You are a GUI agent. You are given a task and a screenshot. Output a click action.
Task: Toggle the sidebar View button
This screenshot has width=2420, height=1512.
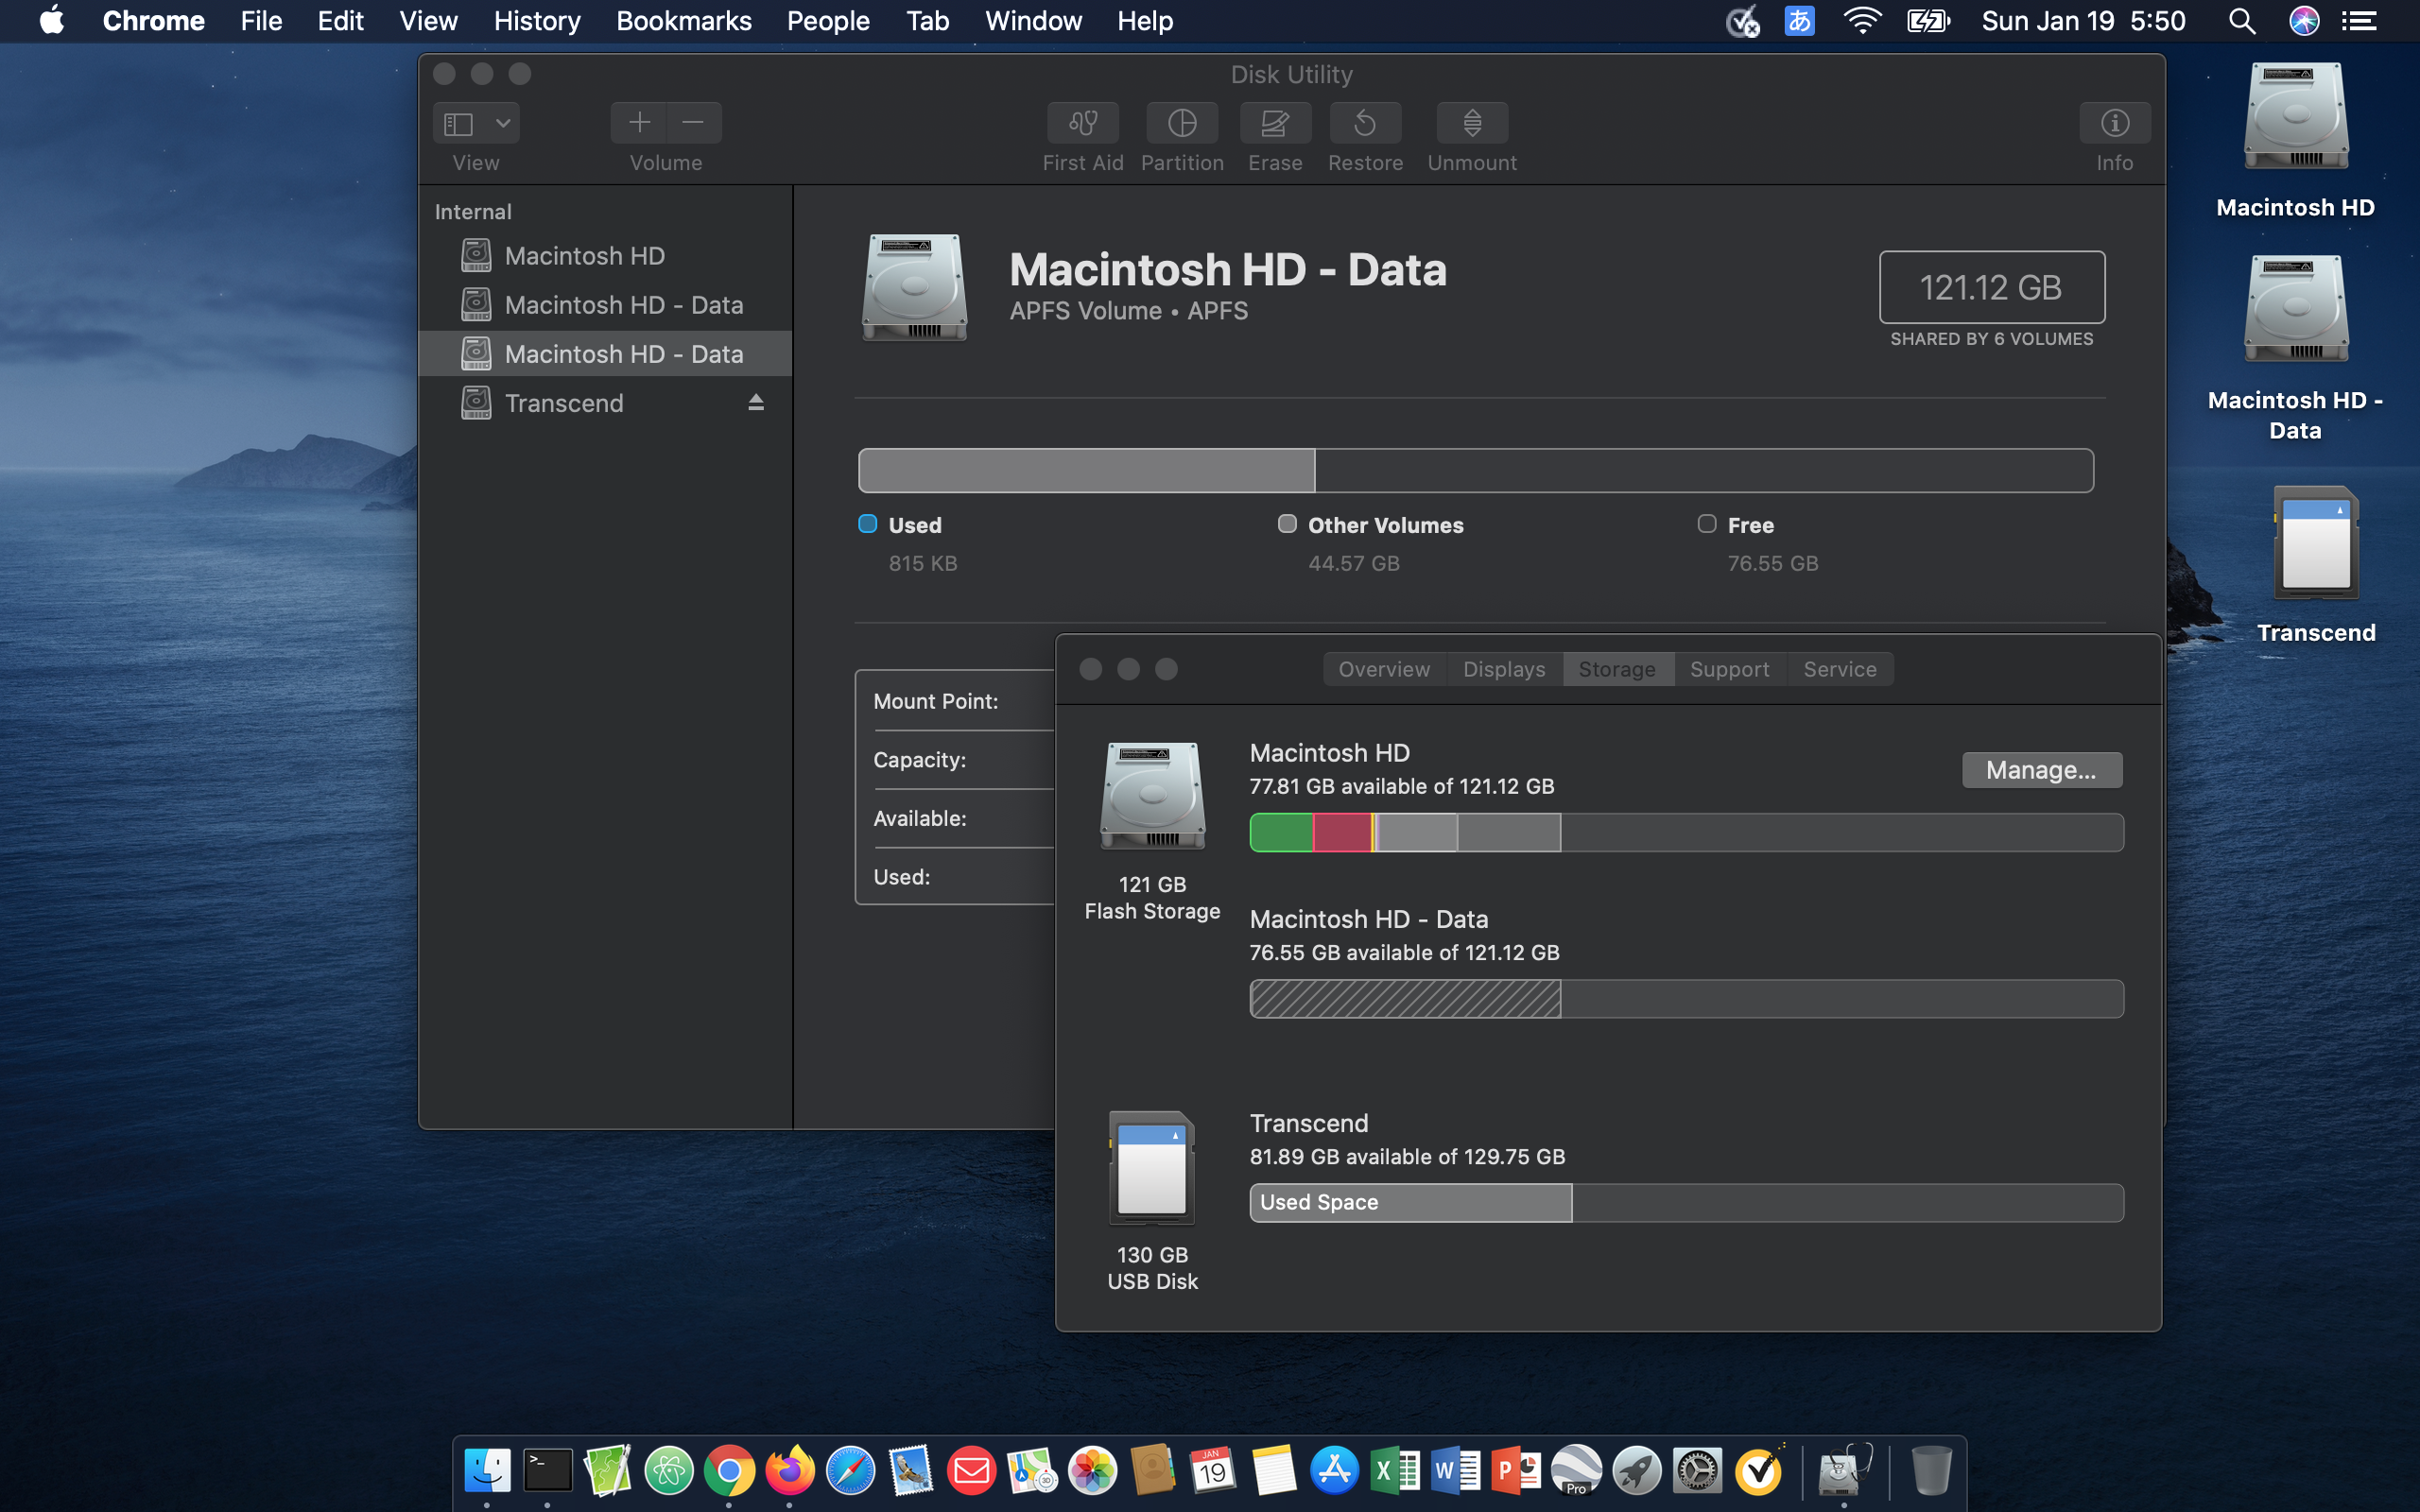pyautogui.click(x=459, y=123)
